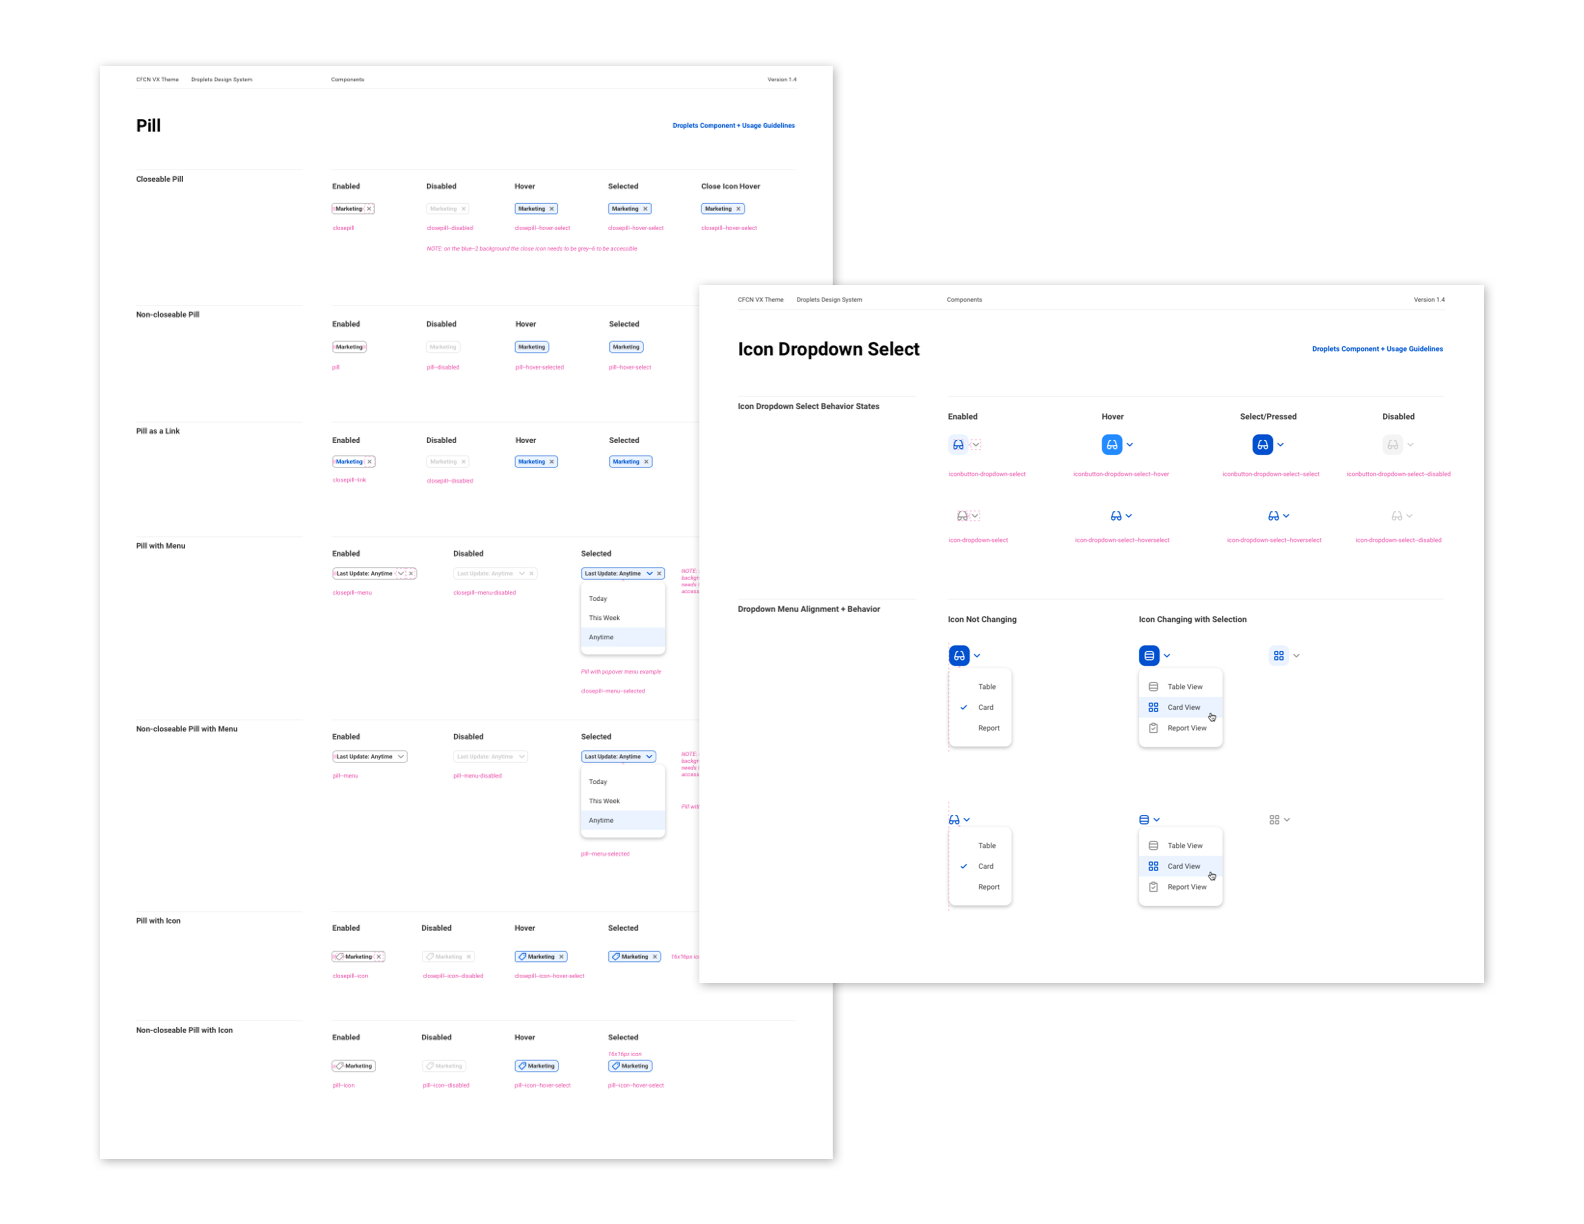Click the Icon Dropdown Select page heading
Viewport: 1584px width, 1224px height.
click(x=829, y=349)
